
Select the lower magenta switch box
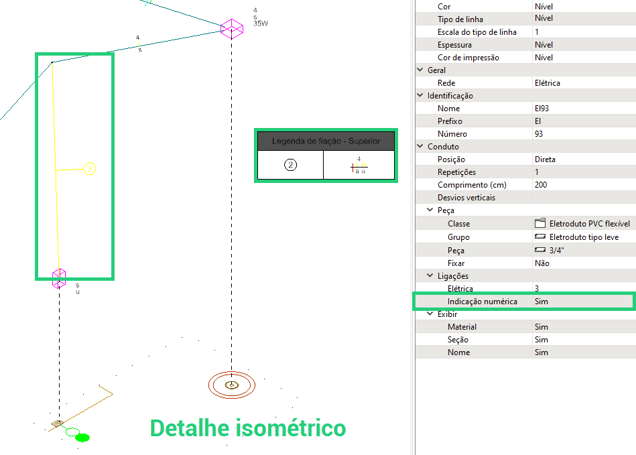(59, 278)
